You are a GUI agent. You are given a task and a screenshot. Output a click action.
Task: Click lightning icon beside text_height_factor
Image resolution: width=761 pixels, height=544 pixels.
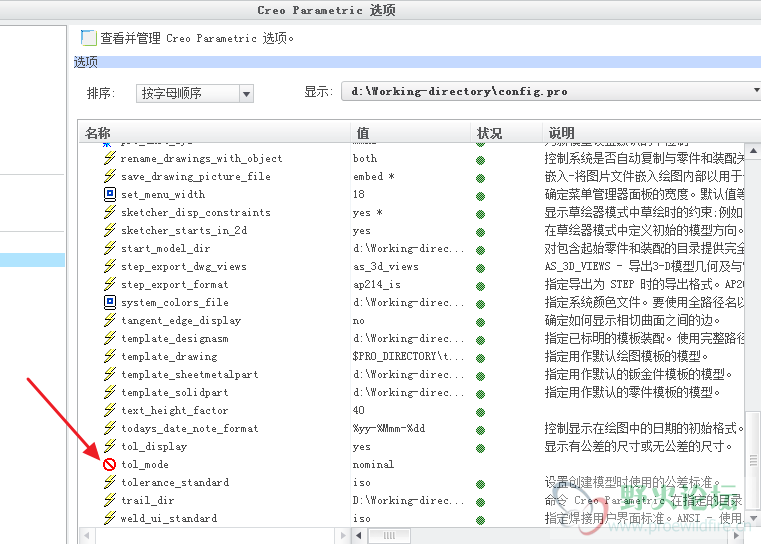click(x=110, y=410)
